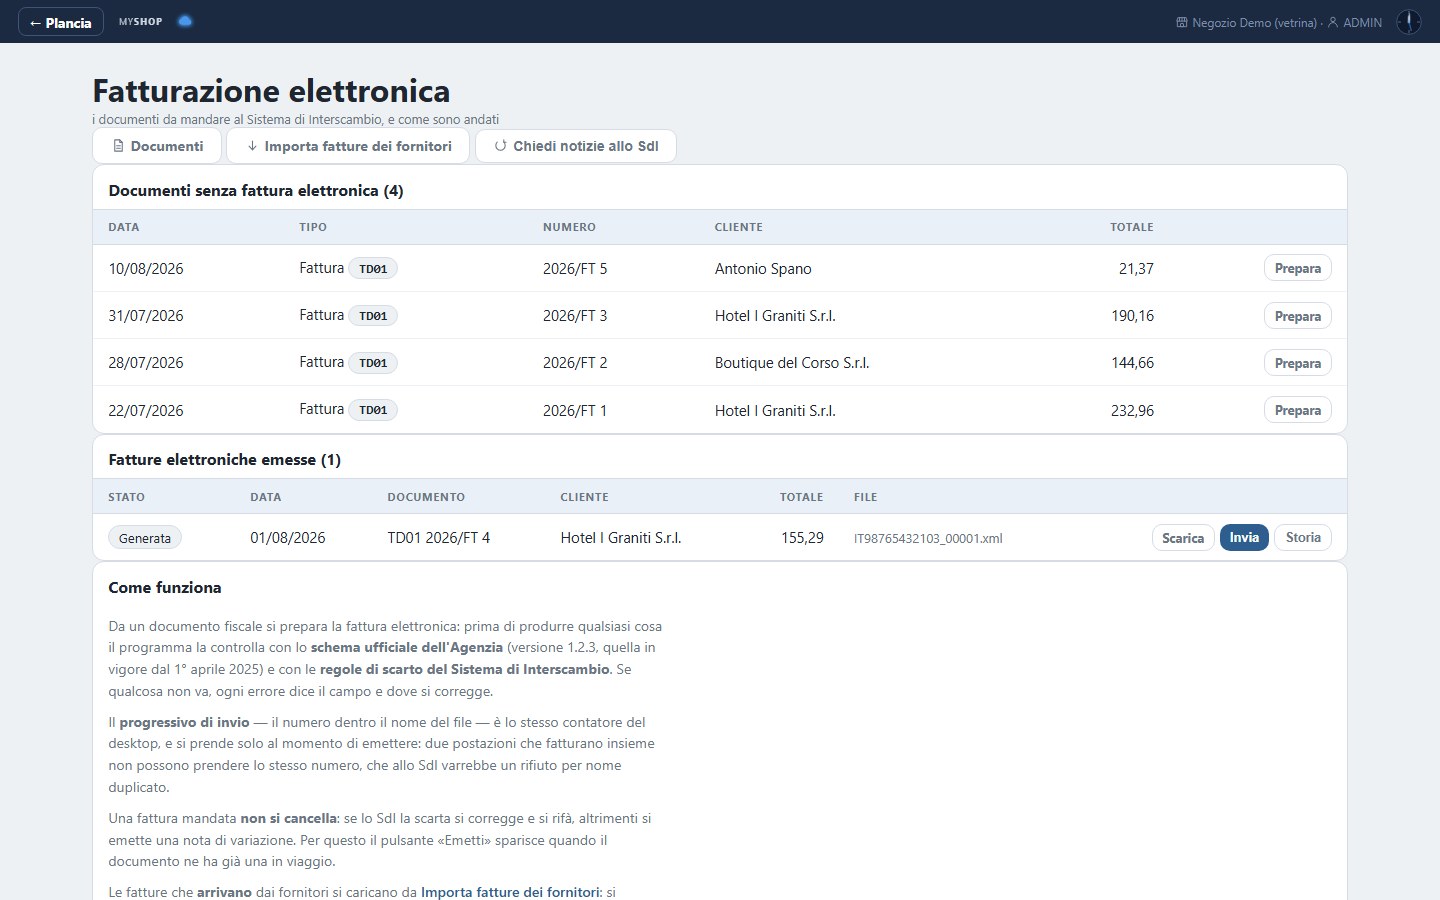
Task: Click Hotel I Graniti in the emitted invoices table
Action: [x=621, y=538]
